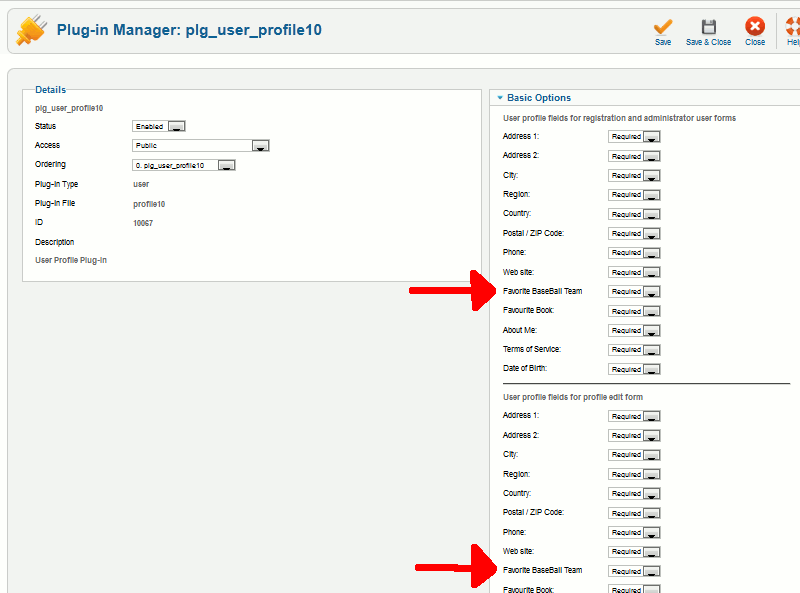The height and width of the screenshot is (593, 800).
Task: Open registration Postal / ZIP Code dropdown
Action: pos(634,234)
